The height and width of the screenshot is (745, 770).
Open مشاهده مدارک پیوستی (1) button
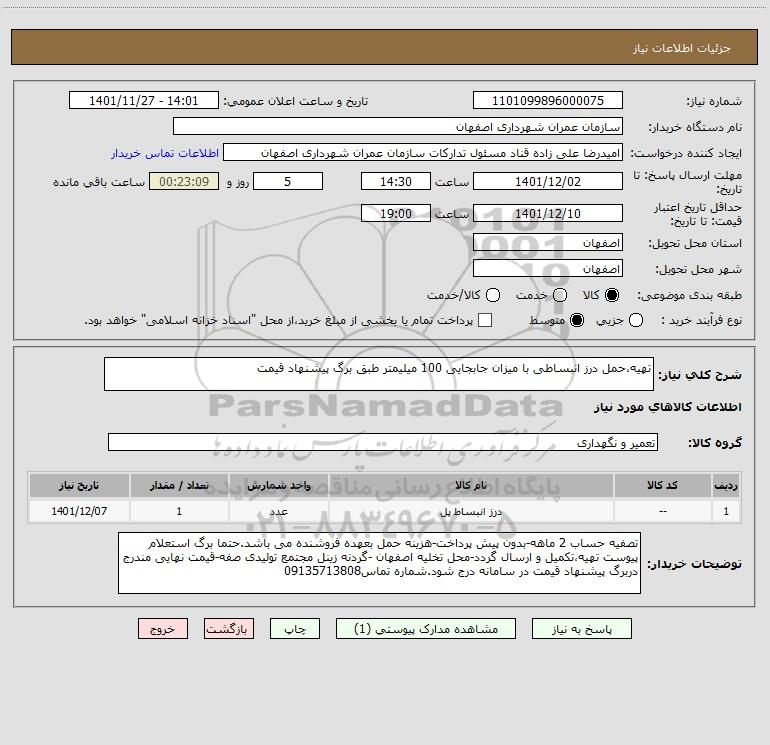426,629
